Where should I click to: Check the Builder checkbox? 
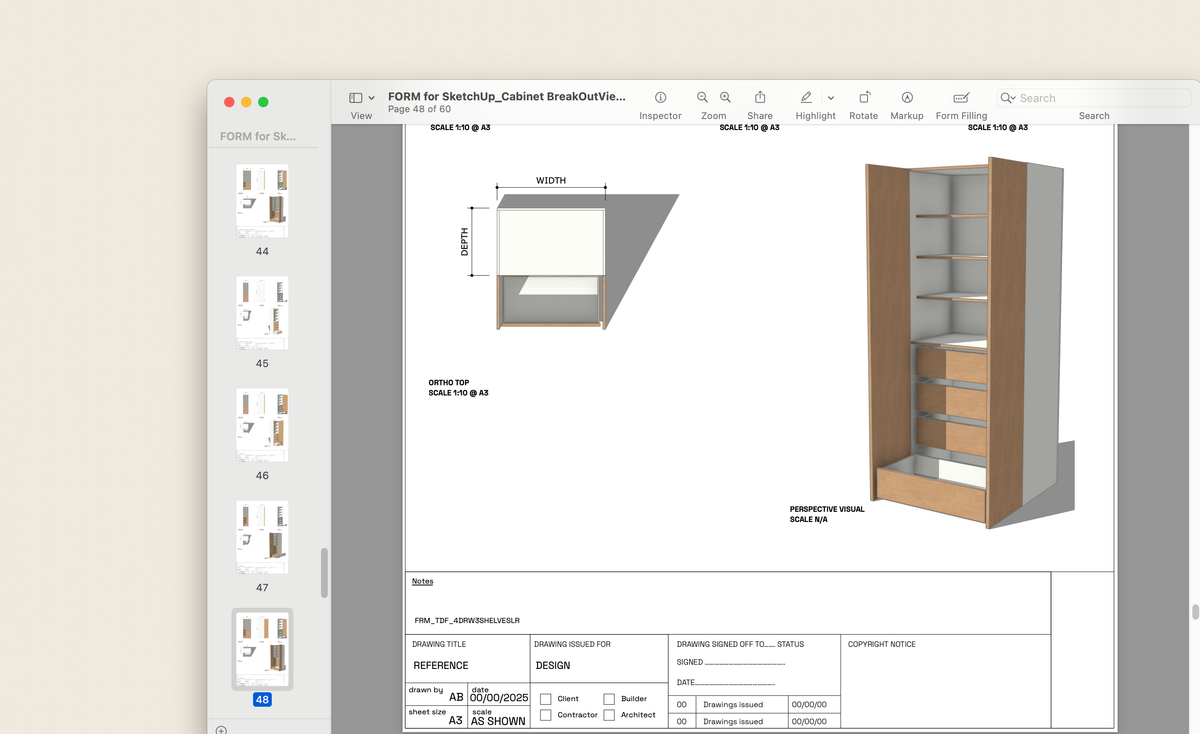tap(609, 699)
